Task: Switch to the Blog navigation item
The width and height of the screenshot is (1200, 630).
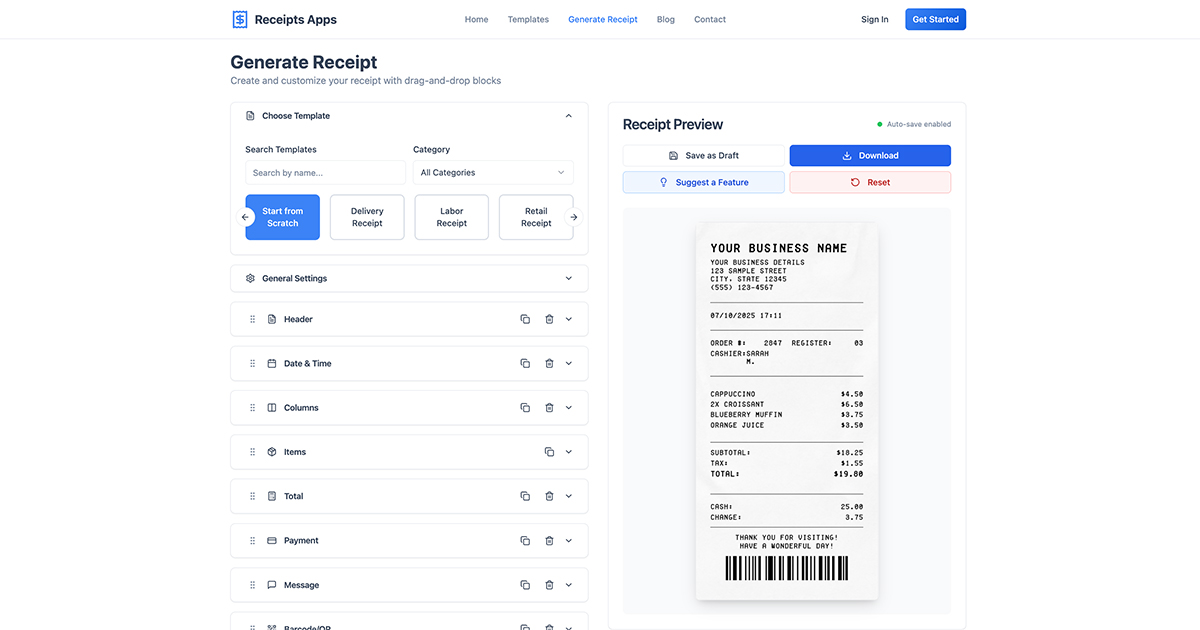Action: (665, 19)
